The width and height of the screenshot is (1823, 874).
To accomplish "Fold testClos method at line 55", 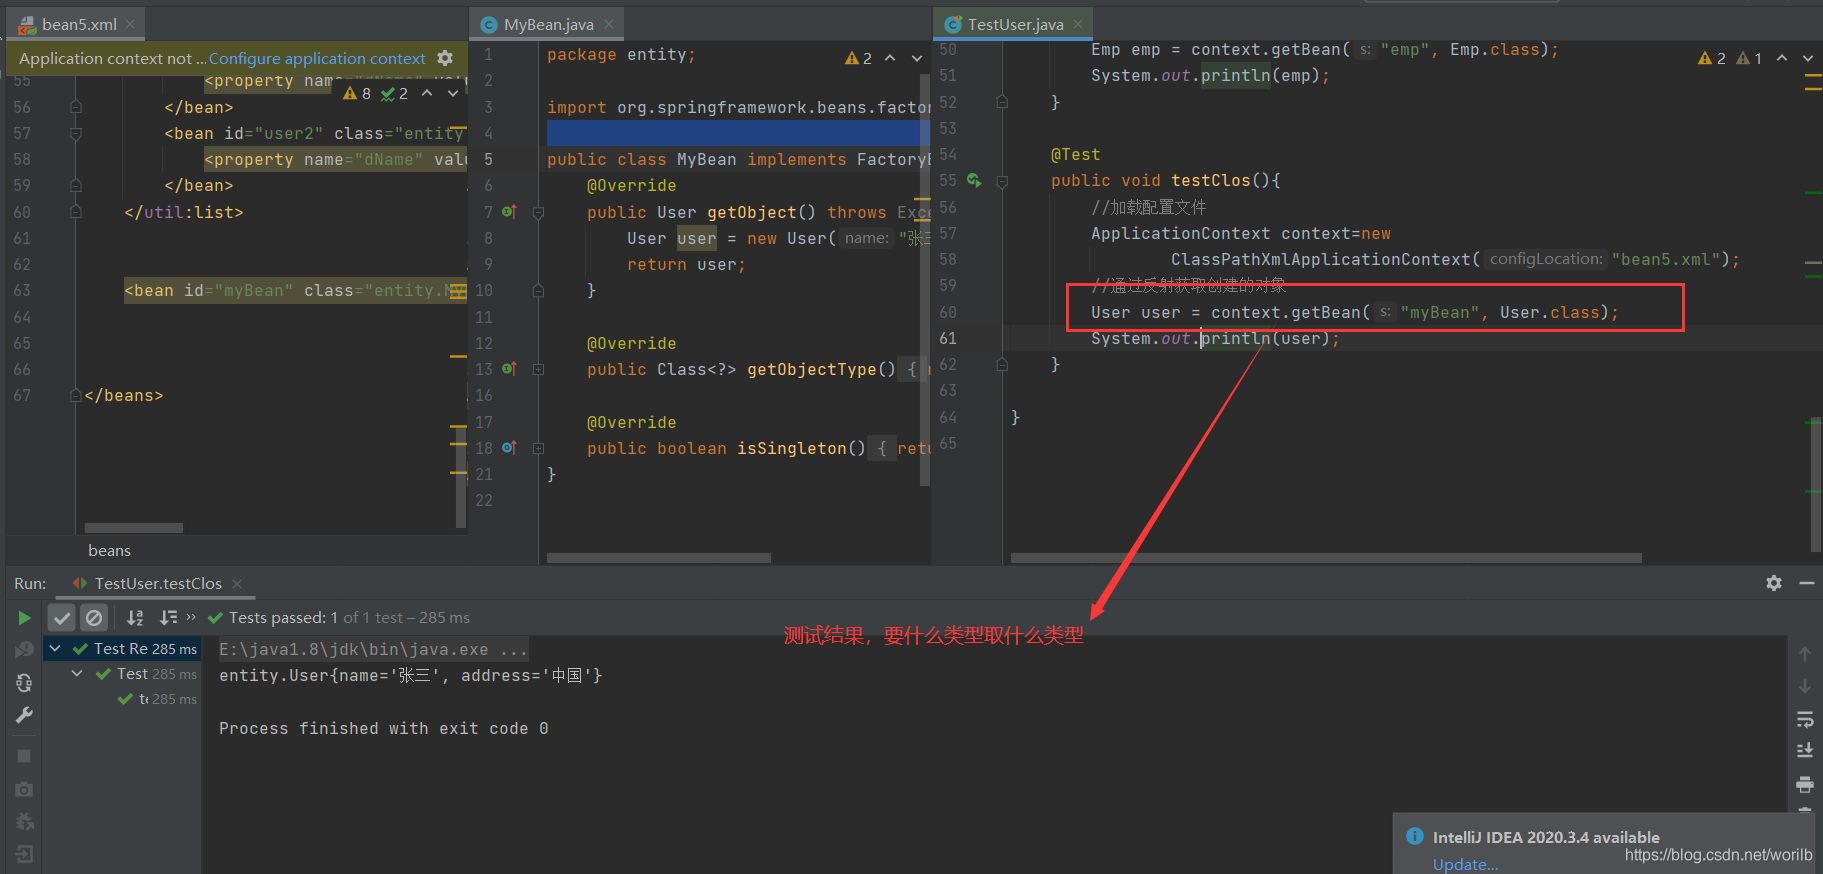I will point(1002,181).
